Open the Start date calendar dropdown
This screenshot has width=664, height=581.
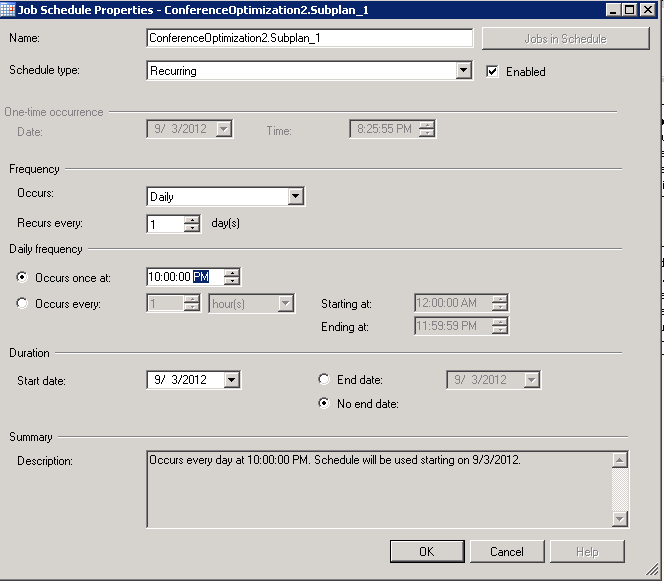click(231, 380)
